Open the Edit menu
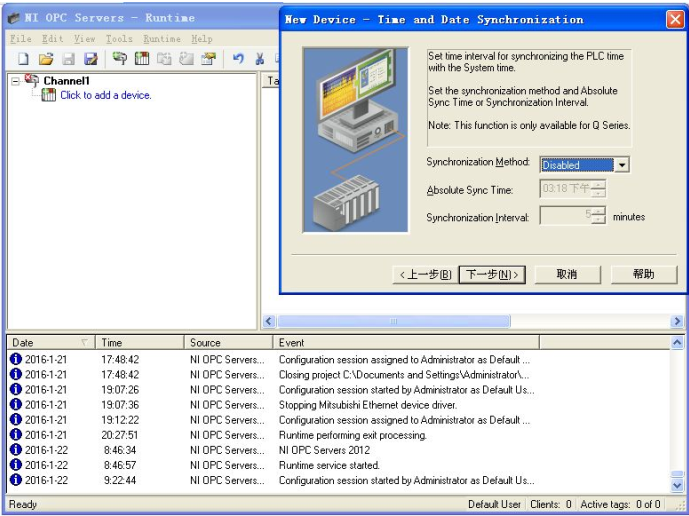The height and width of the screenshot is (516, 689). 52,39
